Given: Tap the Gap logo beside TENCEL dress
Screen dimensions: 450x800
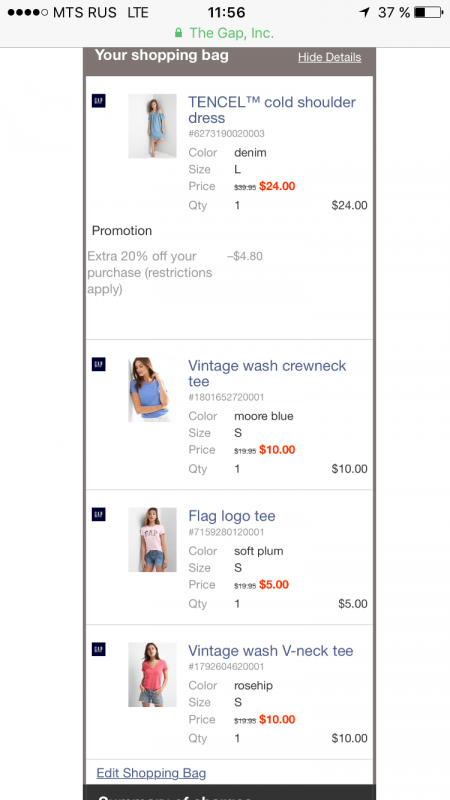Looking at the screenshot, I should point(98,101).
